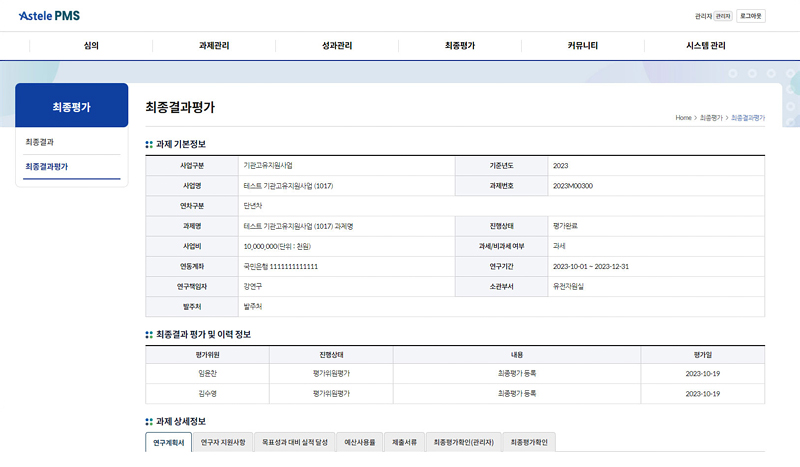Open the 과제관리 menu
This screenshot has height=467, width=800.
pyautogui.click(x=214, y=46)
